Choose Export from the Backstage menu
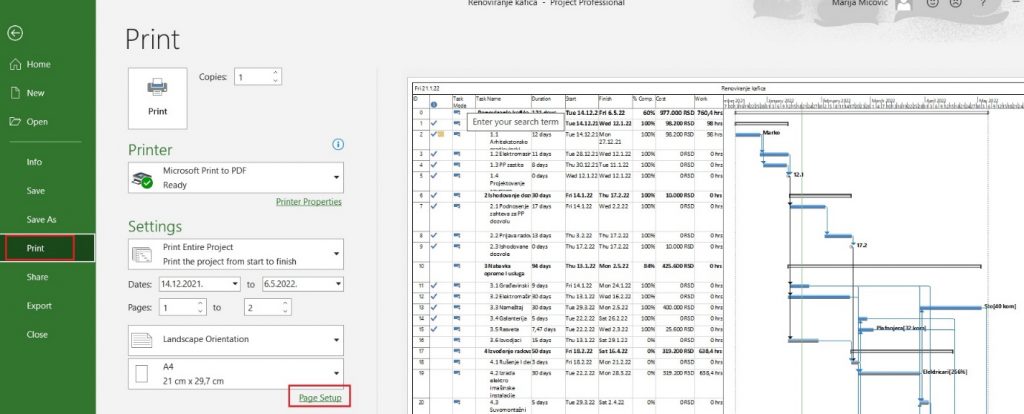The width and height of the screenshot is (1024, 414). pyautogui.click(x=39, y=306)
